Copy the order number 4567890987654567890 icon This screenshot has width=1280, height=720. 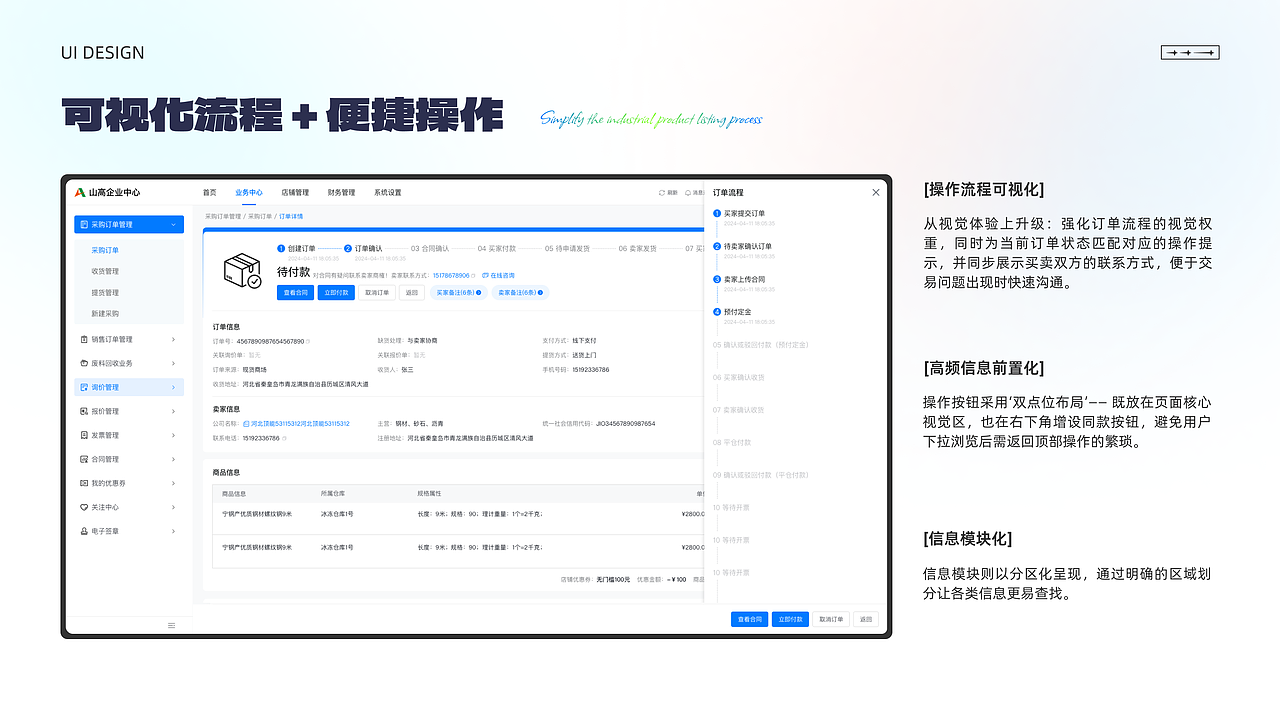(307, 341)
